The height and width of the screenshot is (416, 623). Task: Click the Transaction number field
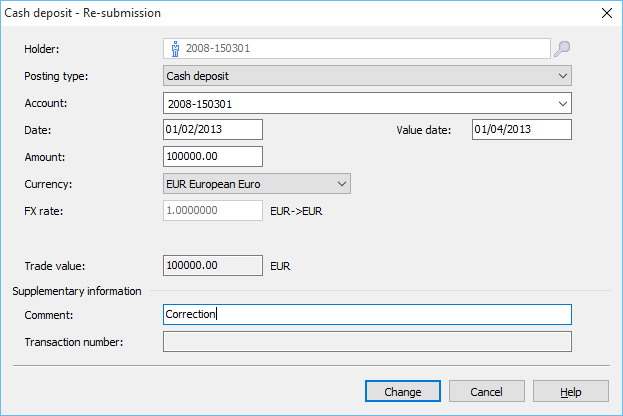click(x=366, y=342)
